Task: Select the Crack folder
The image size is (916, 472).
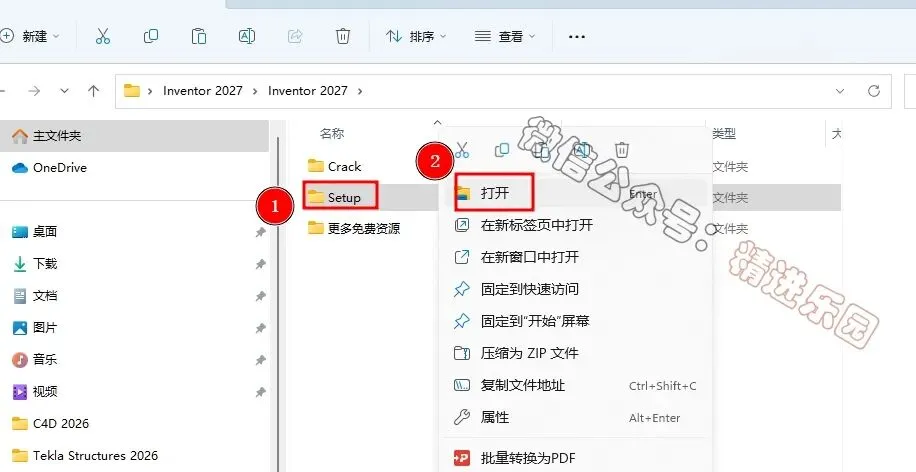Action: tap(335, 166)
